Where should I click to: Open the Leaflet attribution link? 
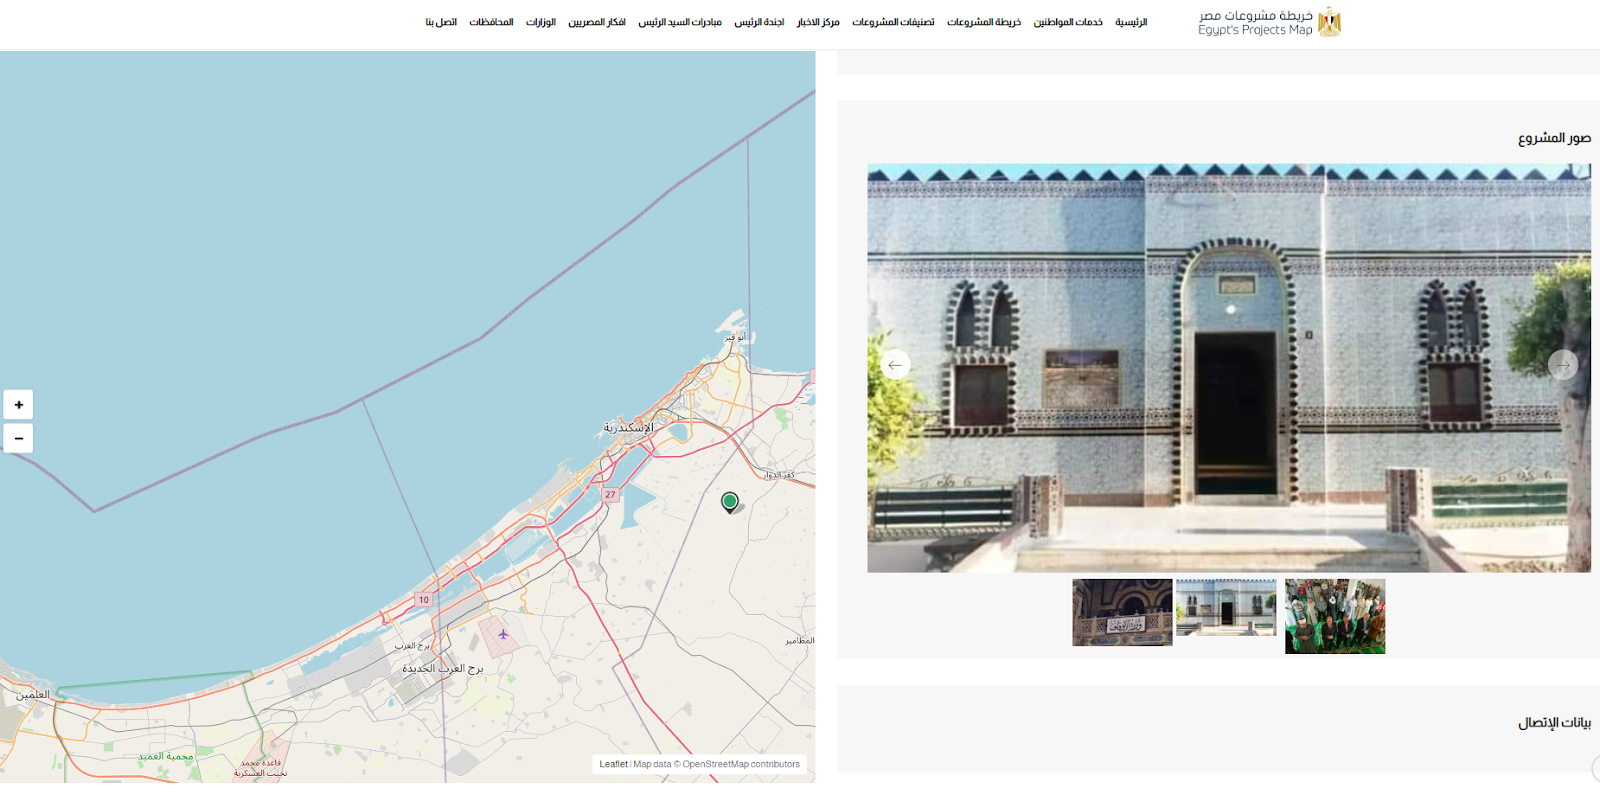[x=613, y=764]
